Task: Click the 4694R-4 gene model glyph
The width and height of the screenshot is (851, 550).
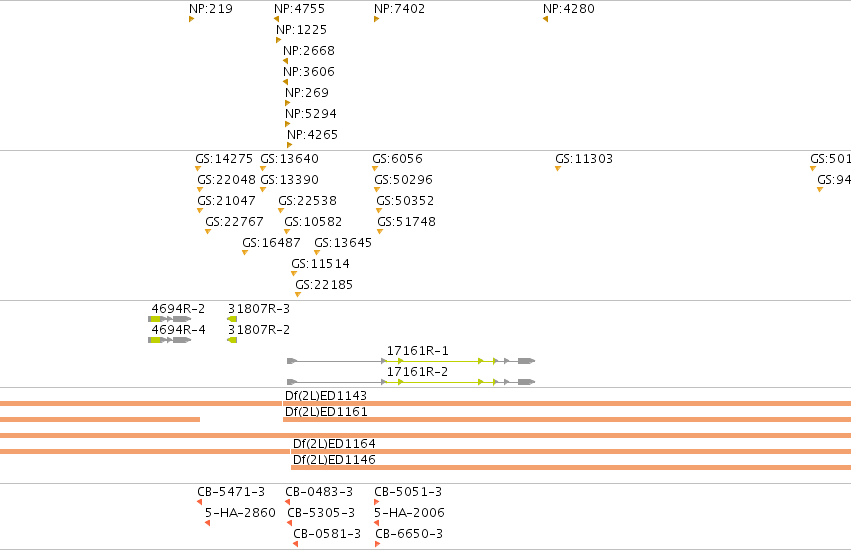Action: [x=169, y=340]
